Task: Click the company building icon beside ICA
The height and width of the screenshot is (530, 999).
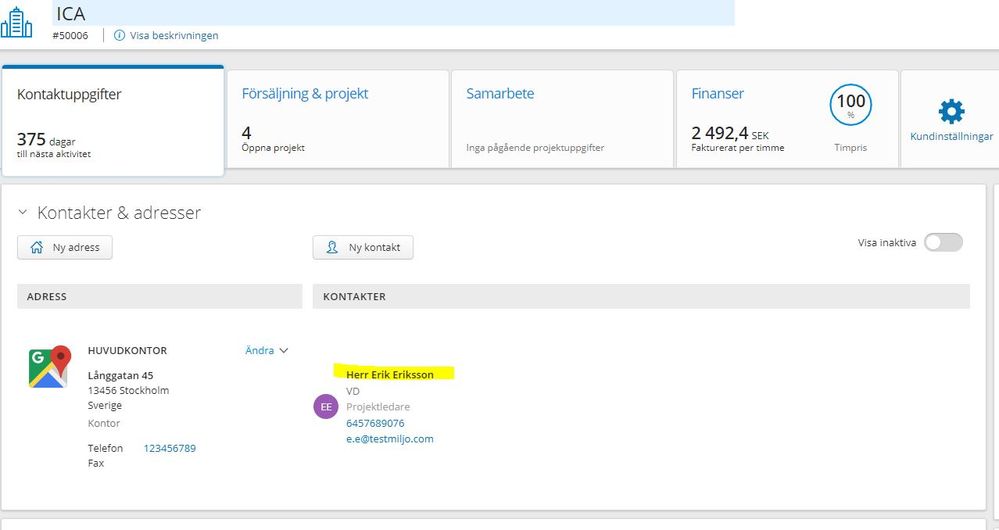Action: [17, 22]
